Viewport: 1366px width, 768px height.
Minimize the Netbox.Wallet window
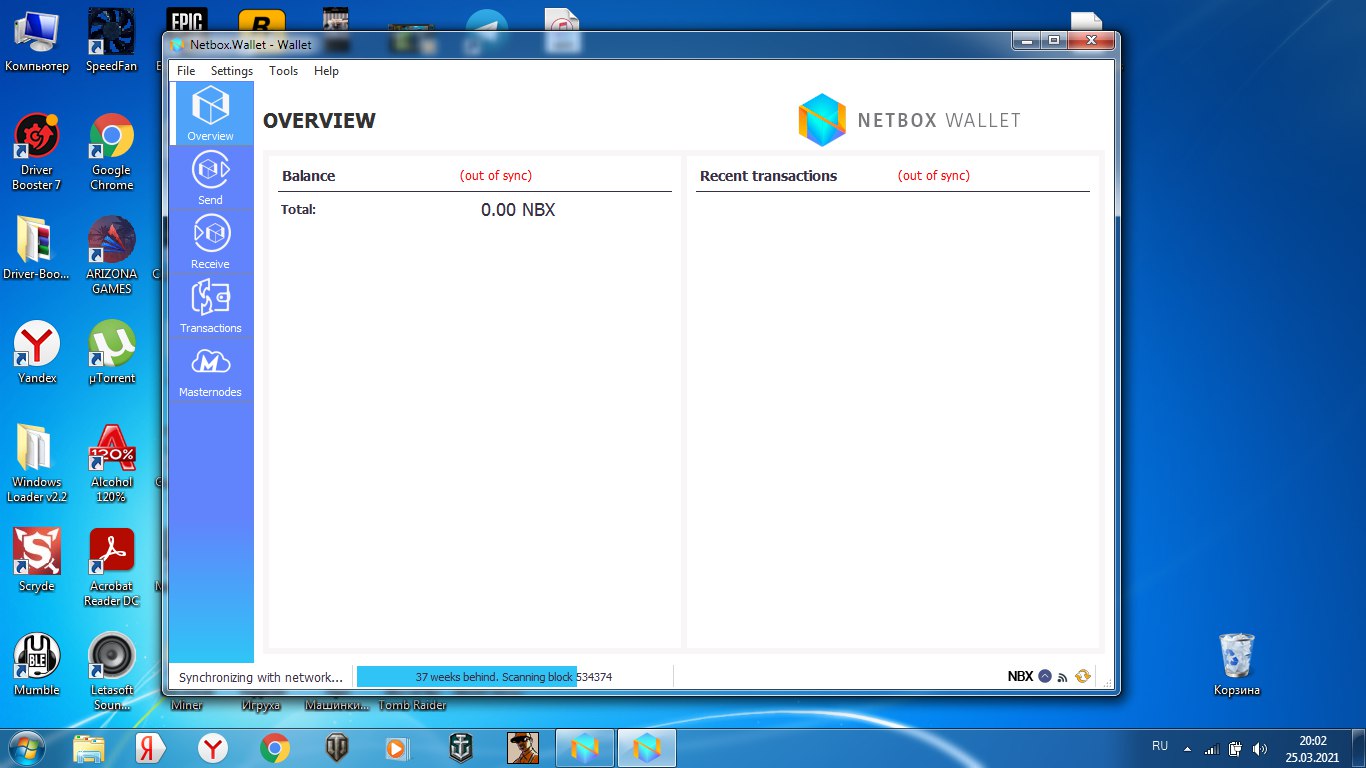1027,41
